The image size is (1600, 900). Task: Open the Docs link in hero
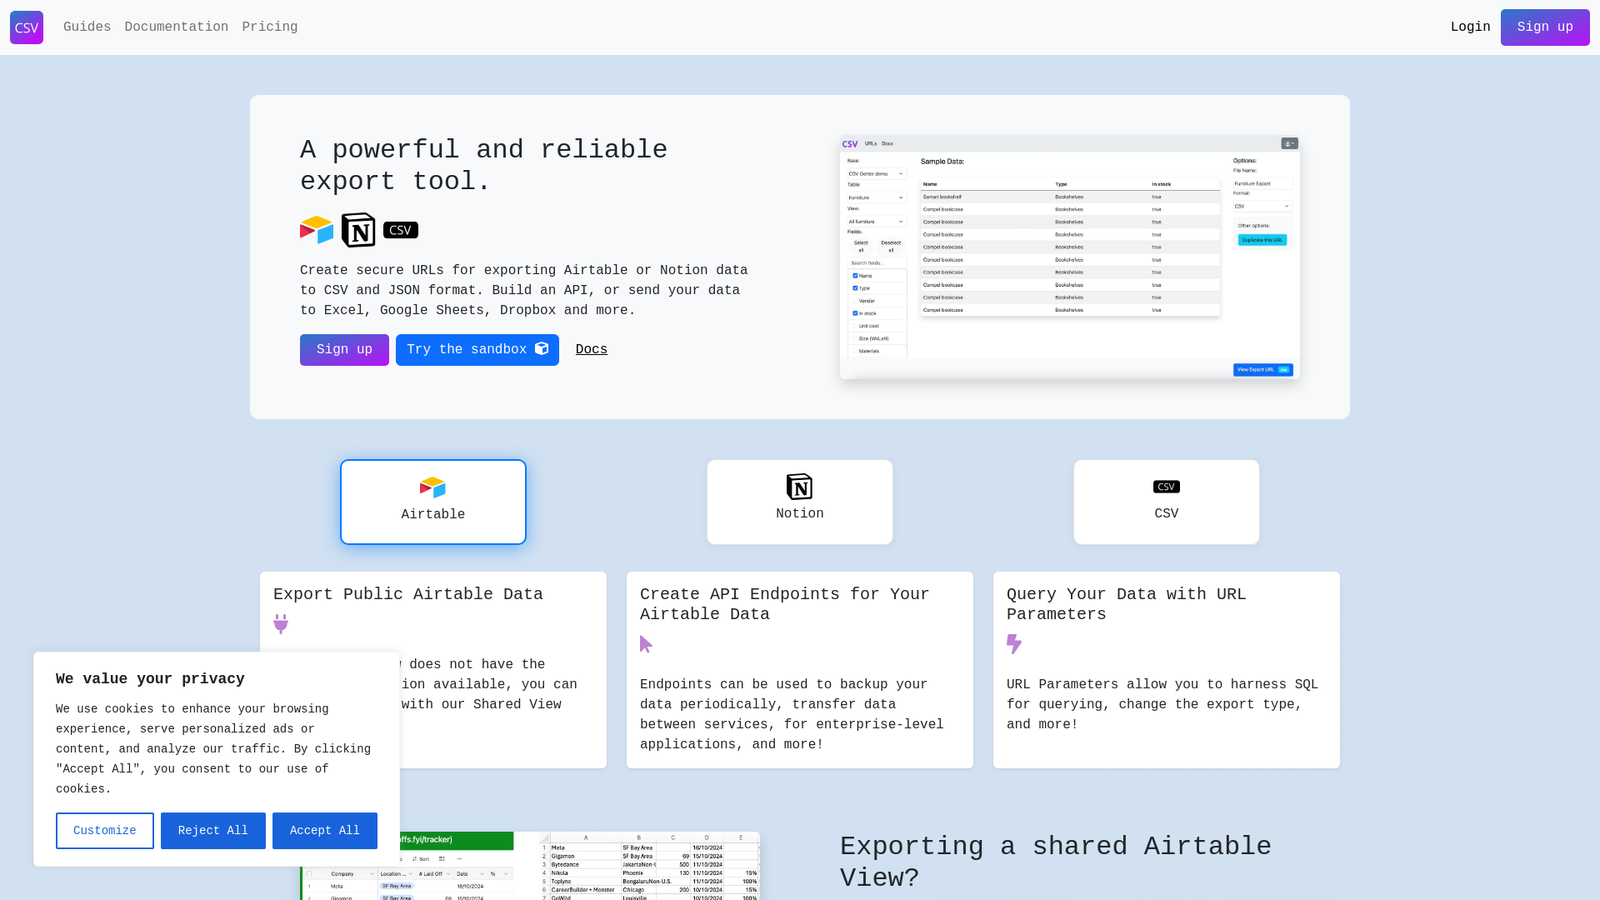pos(591,349)
